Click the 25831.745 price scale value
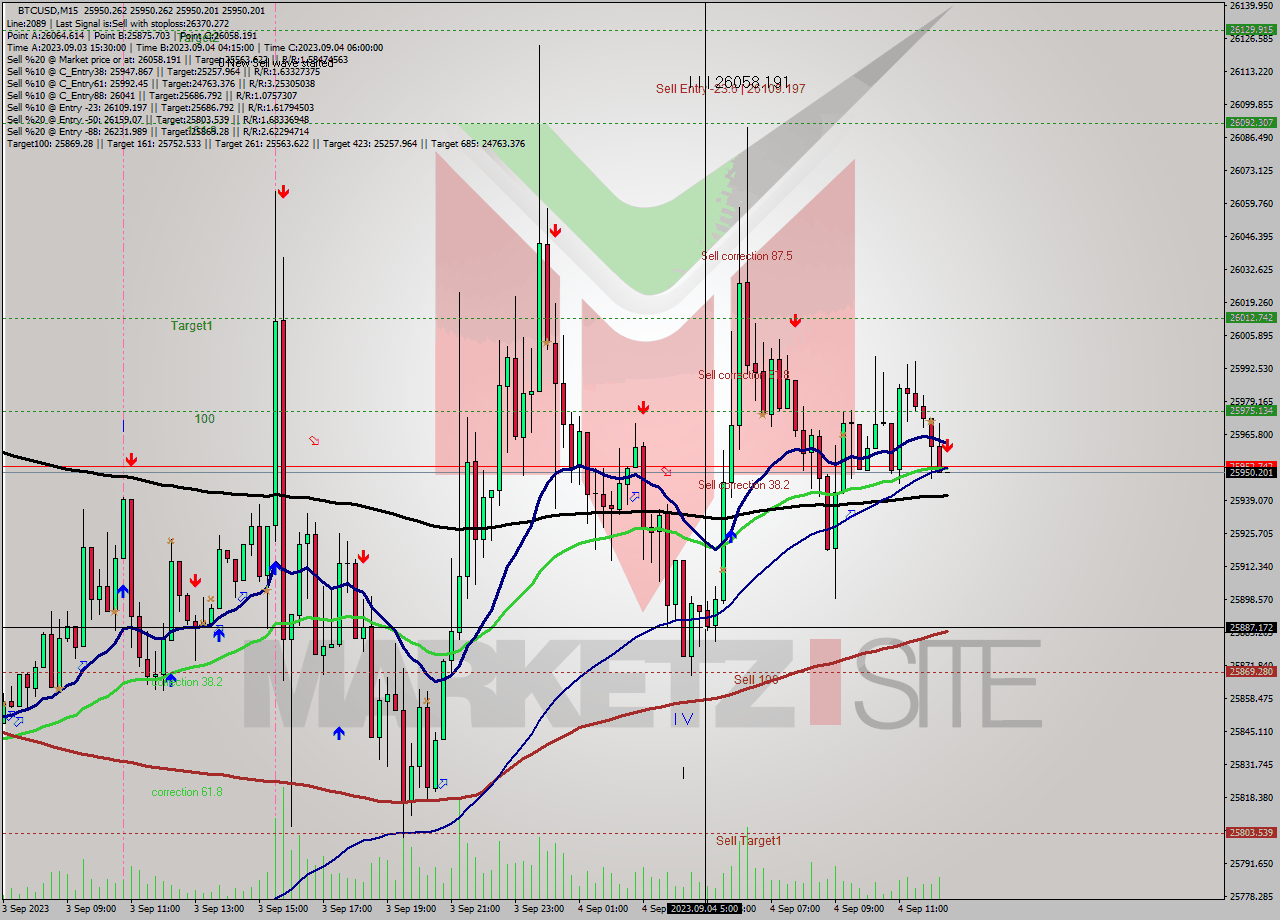The image size is (1280, 920). (1251, 764)
